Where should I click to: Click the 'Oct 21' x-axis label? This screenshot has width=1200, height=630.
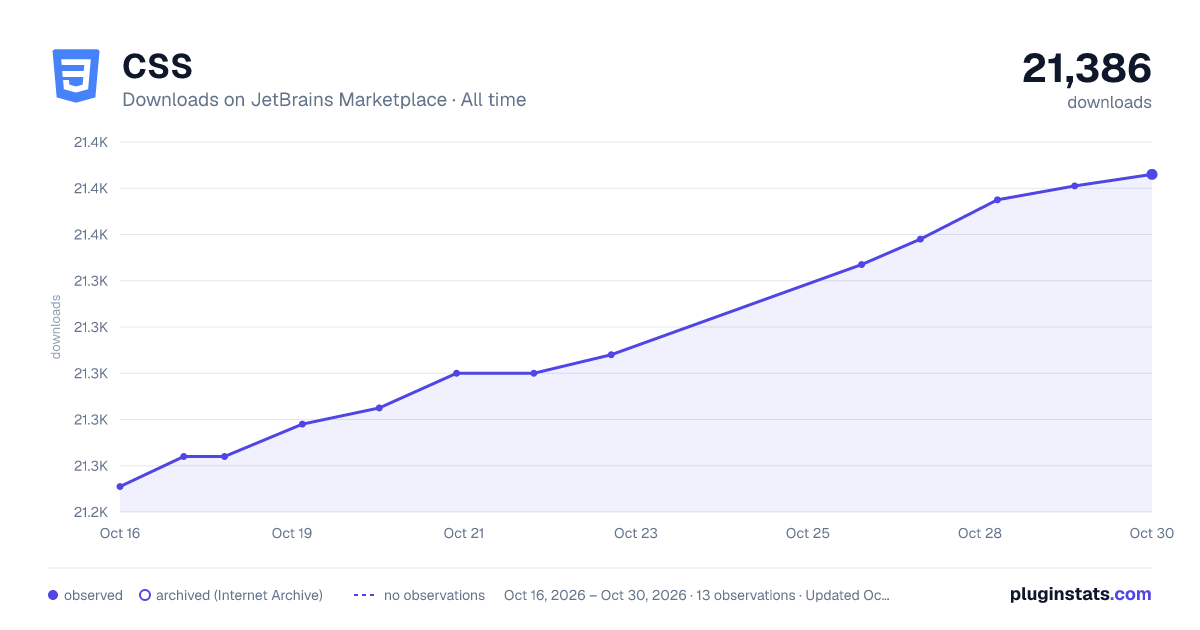tap(464, 533)
